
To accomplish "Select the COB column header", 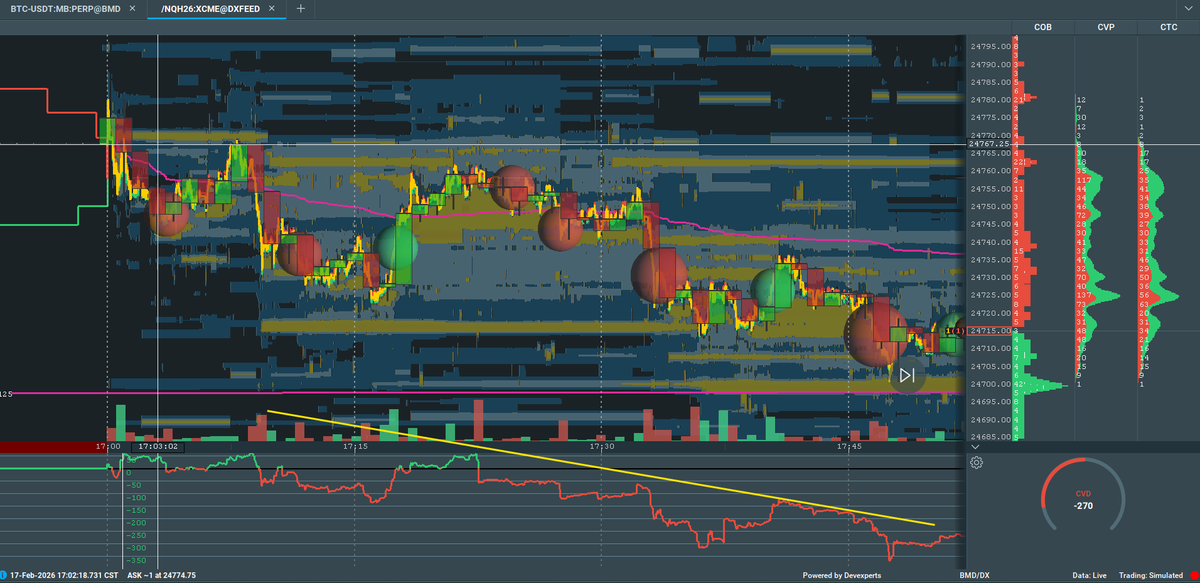I will point(1043,27).
